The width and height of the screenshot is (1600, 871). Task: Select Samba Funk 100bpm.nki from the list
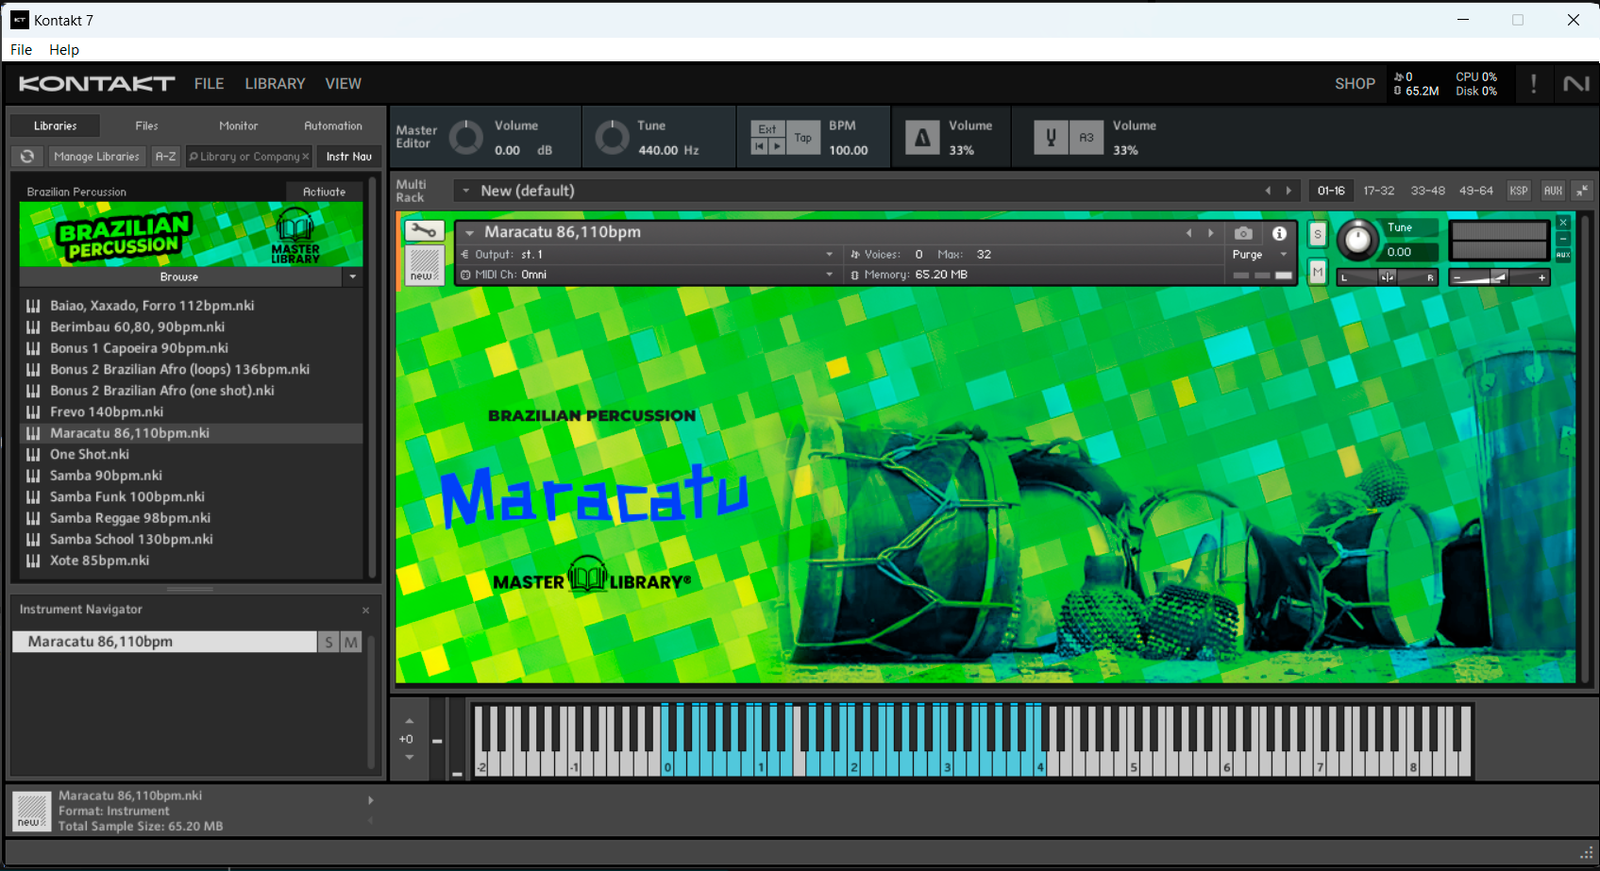pyautogui.click(x=127, y=497)
